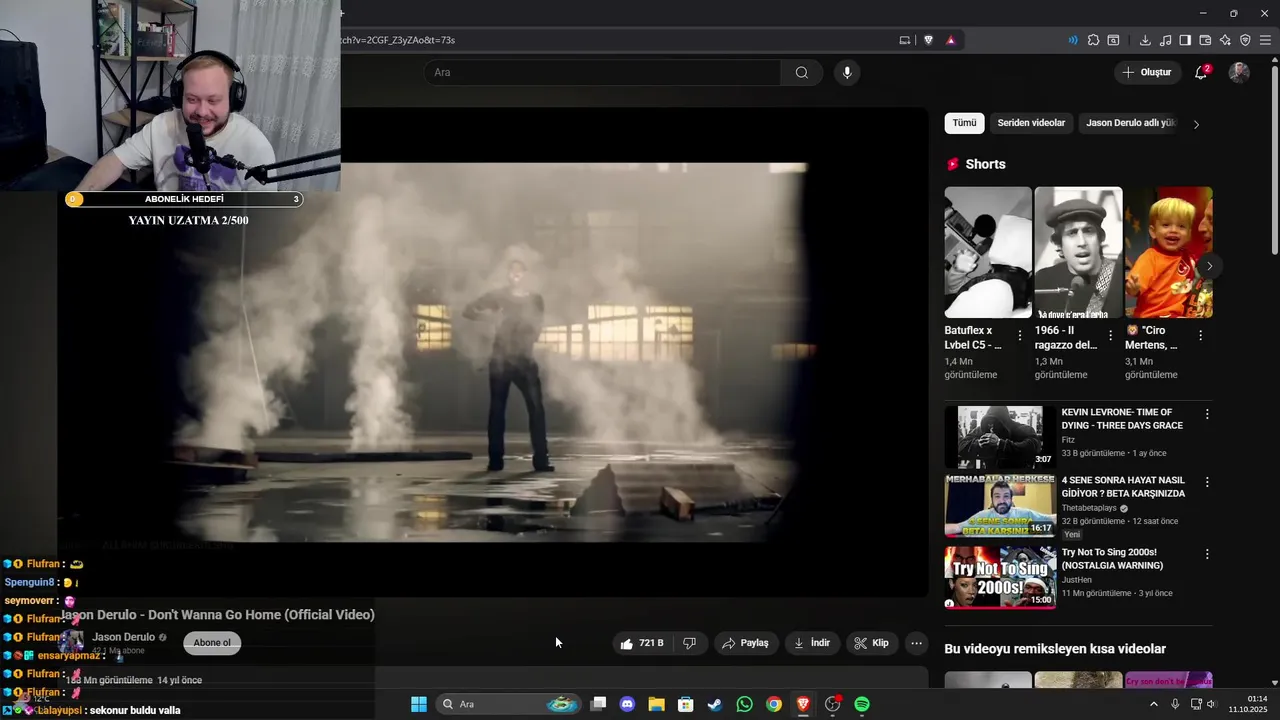This screenshot has height=720, width=1280.
Task: Open options menu for 1966 Il ragazzo short
Action: pos(1110,335)
